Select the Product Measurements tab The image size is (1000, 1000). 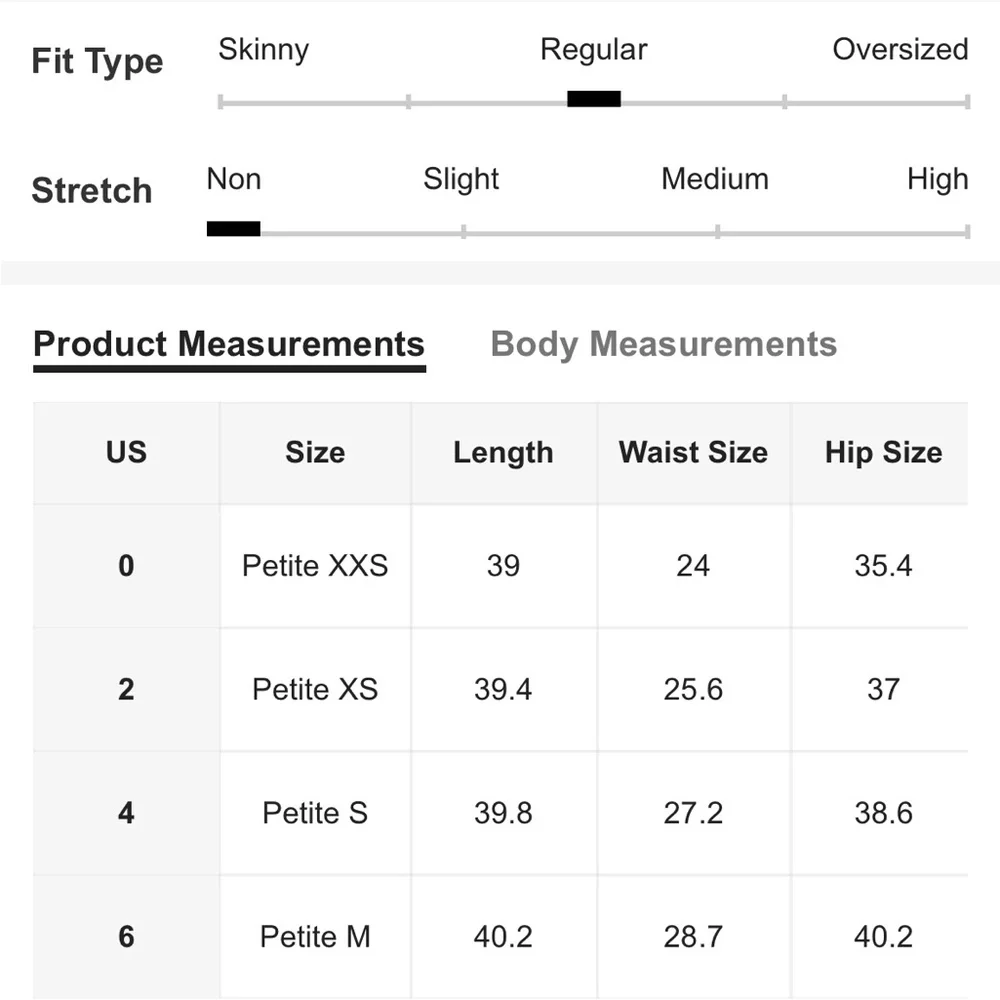click(228, 344)
